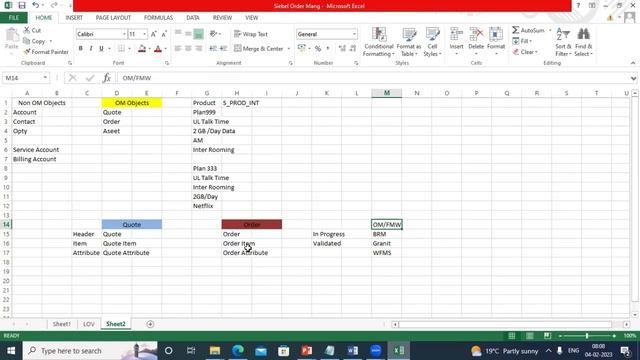Click the Clear button in Editing group
Viewport: 640px width, 360px height.
[525, 52]
